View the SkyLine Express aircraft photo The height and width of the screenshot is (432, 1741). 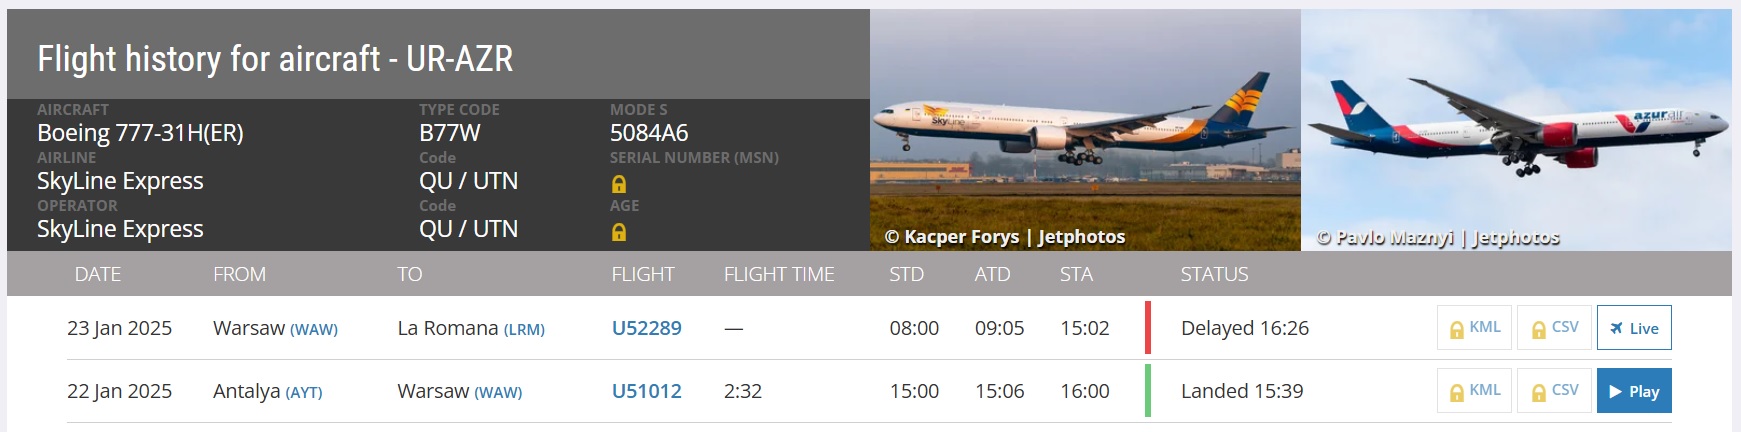pos(1085,130)
